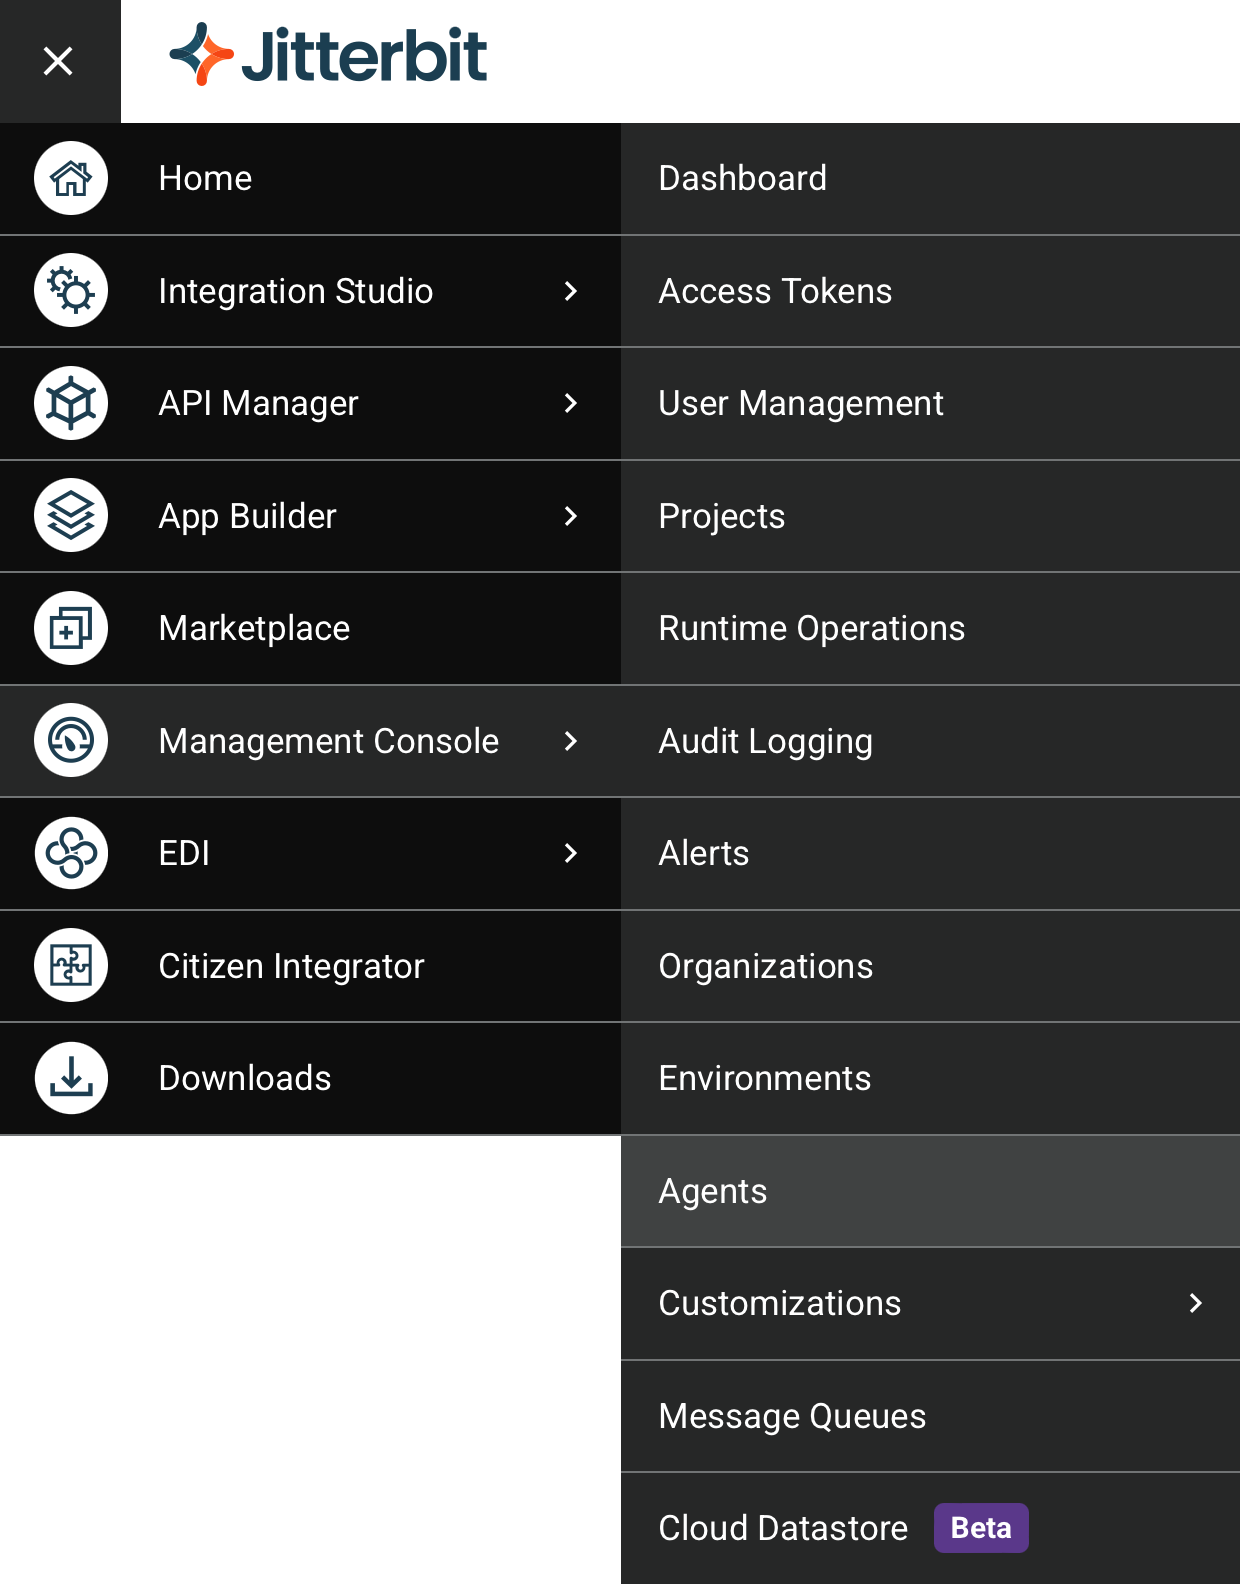Screen dimensions: 1240x1584
Task: Select the highlighted Agents item
Action: click(x=930, y=1191)
